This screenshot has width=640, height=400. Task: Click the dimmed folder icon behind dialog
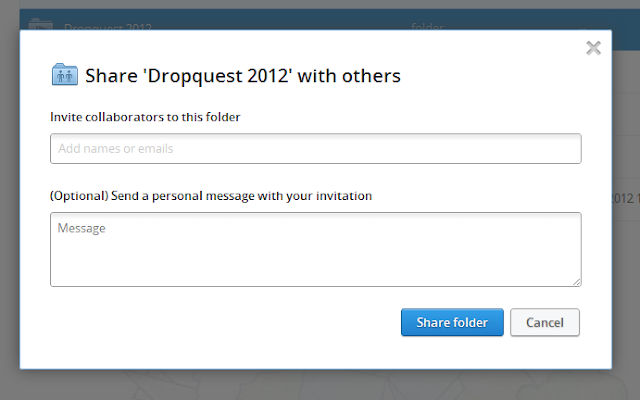pyautogui.click(x=40, y=24)
